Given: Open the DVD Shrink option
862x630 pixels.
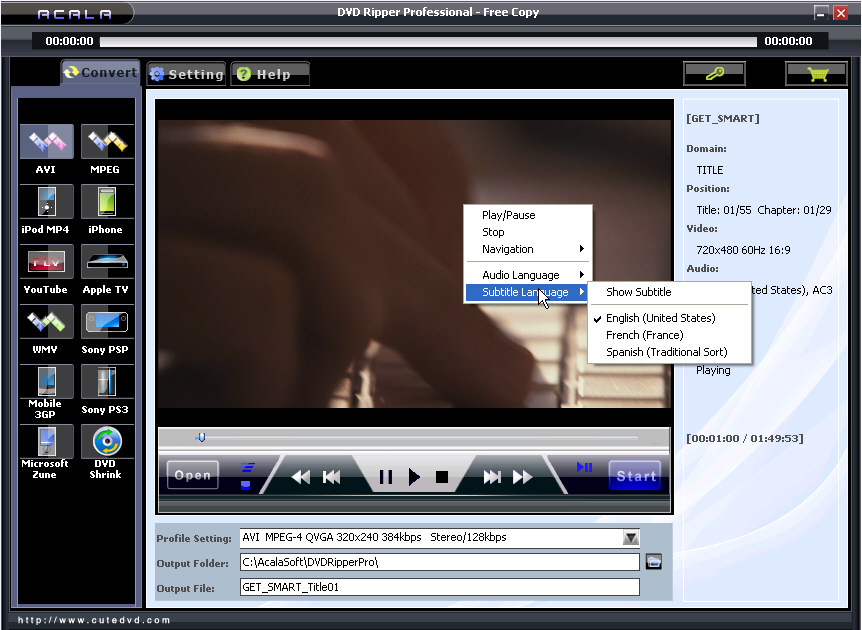Looking at the screenshot, I should (x=107, y=441).
